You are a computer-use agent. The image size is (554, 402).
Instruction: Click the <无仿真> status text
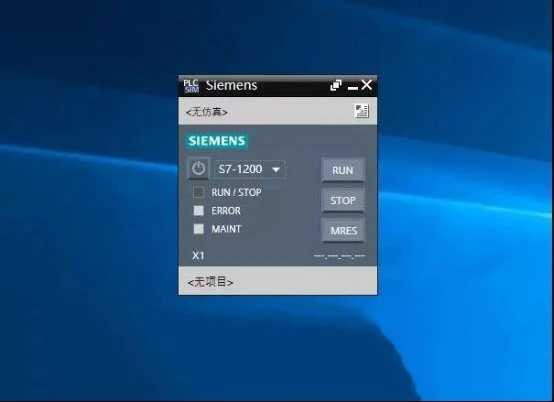[x=207, y=112]
